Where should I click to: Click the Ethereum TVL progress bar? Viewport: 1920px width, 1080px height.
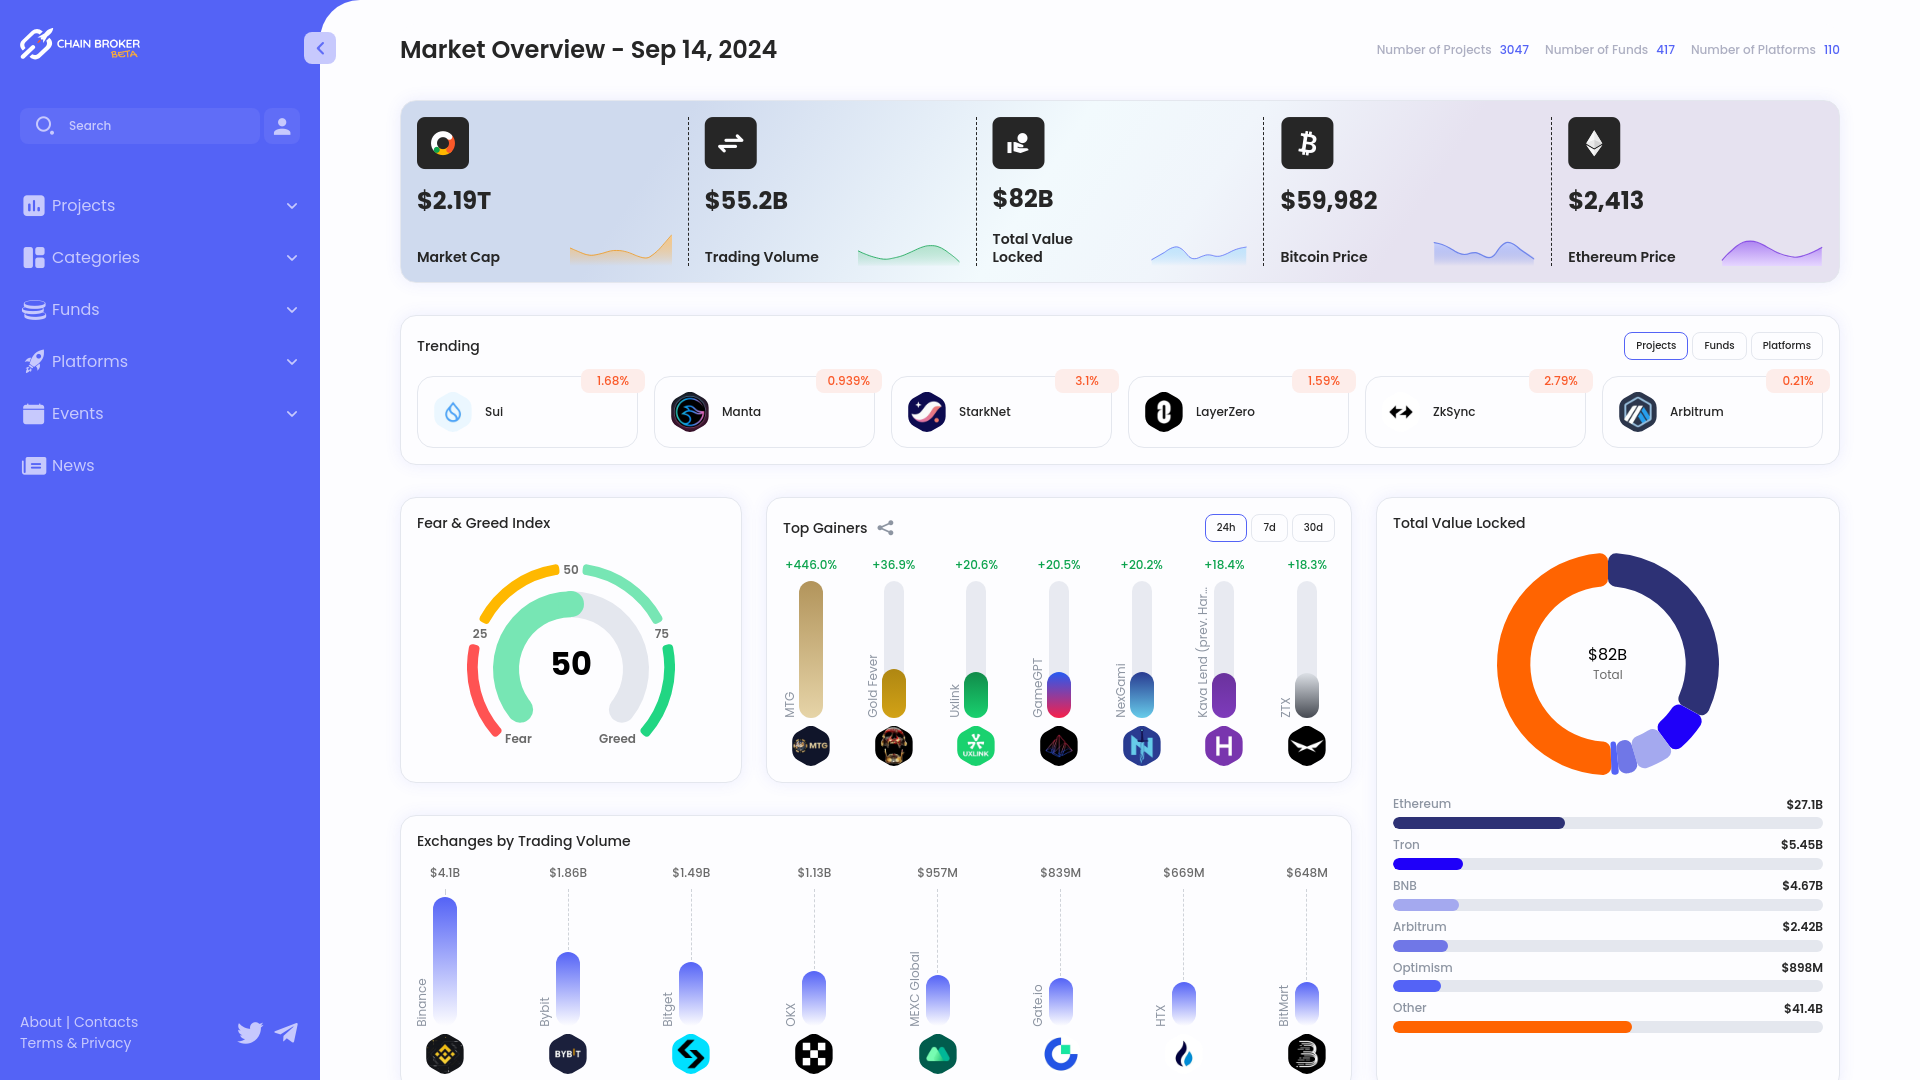pos(1608,823)
